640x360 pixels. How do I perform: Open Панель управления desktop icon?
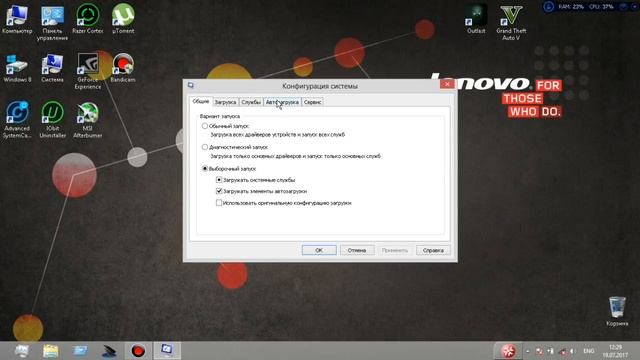click(x=52, y=22)
